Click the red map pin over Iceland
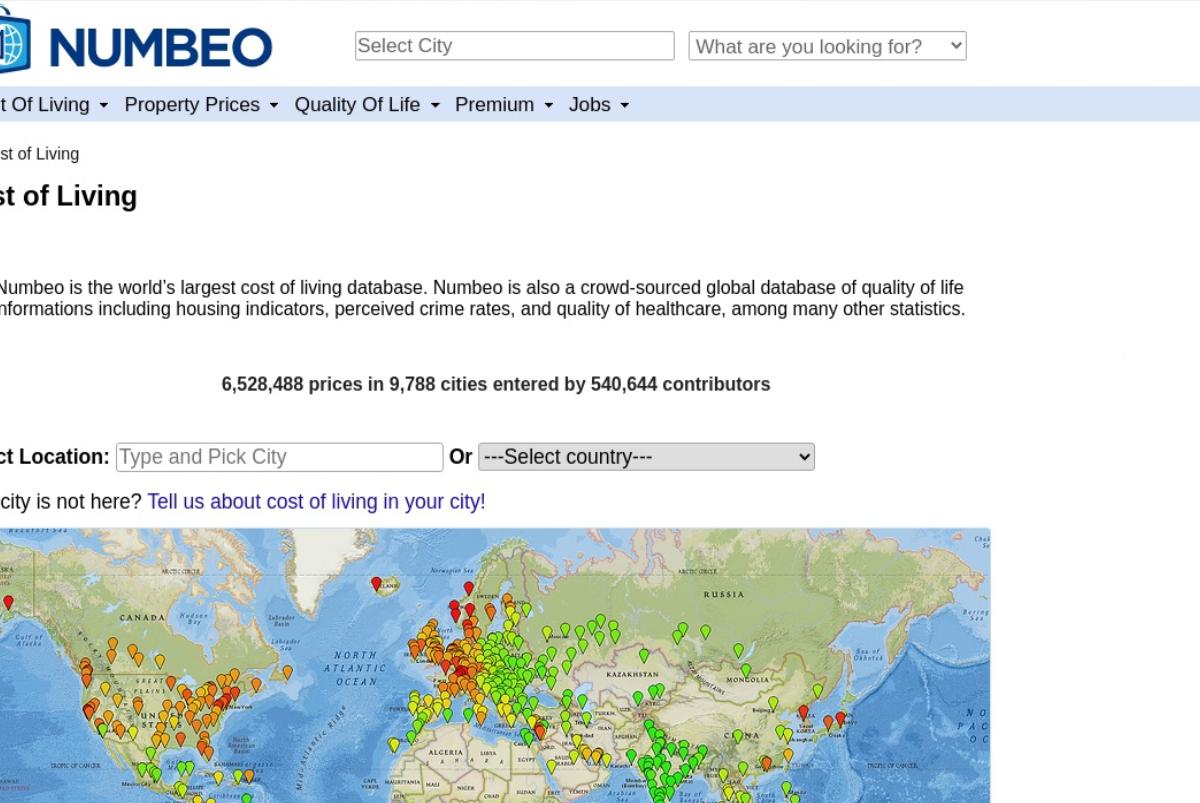 tap(376, 584)
